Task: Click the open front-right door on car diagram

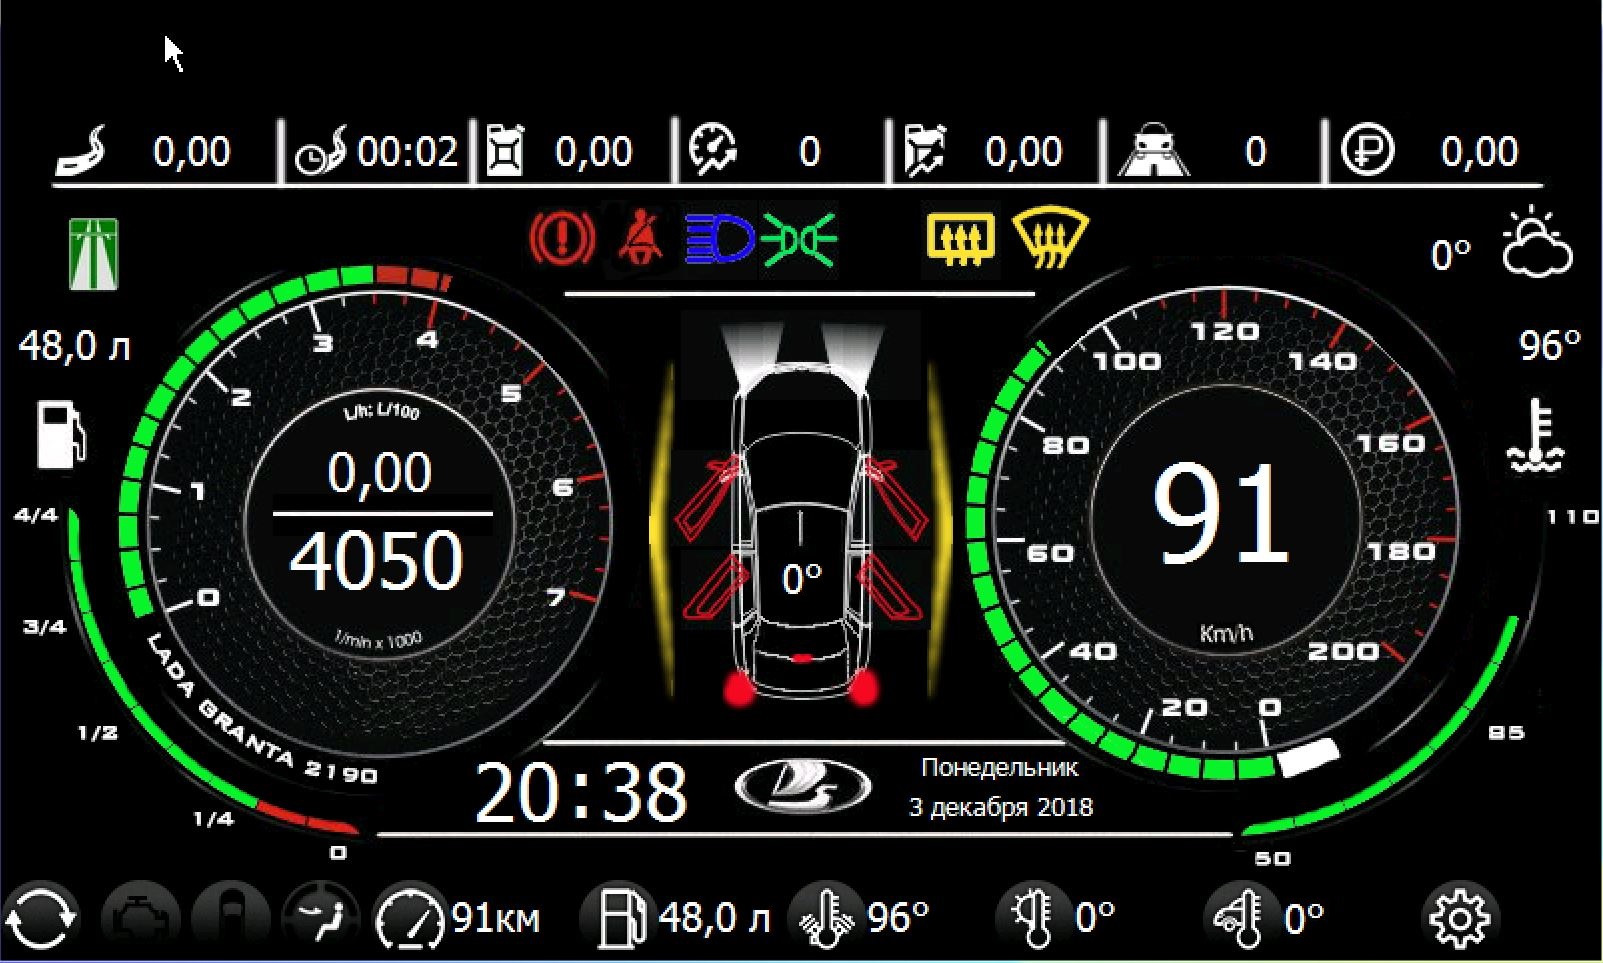Action: click(x=896, y=497)
